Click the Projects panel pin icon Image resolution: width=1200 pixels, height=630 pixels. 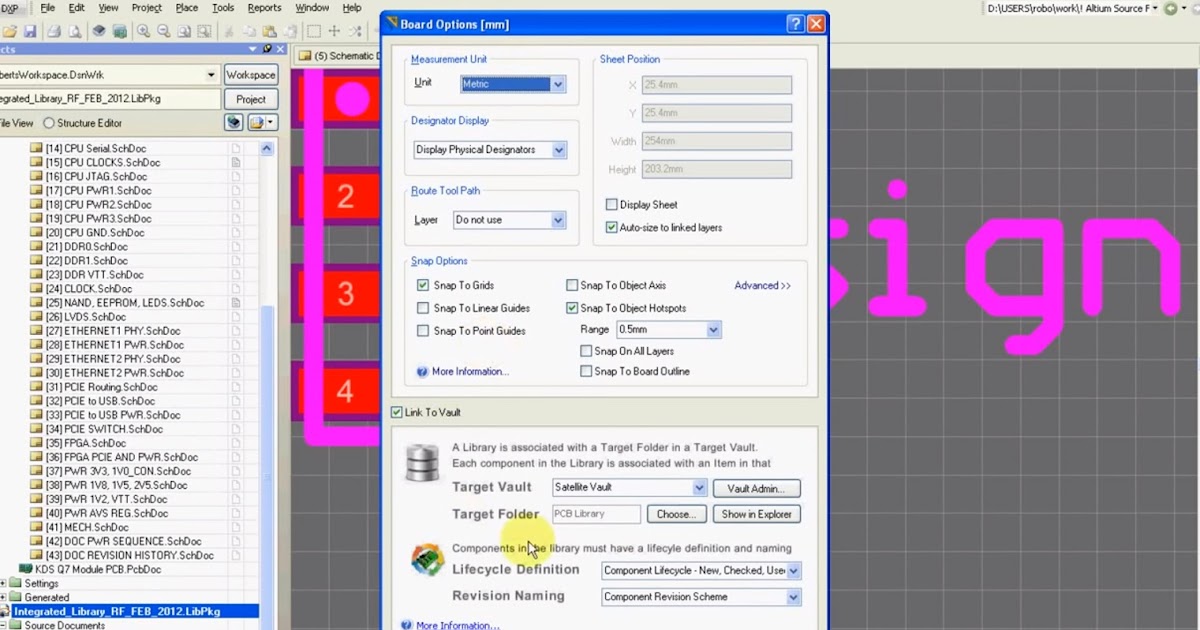[x=267, y=49]
